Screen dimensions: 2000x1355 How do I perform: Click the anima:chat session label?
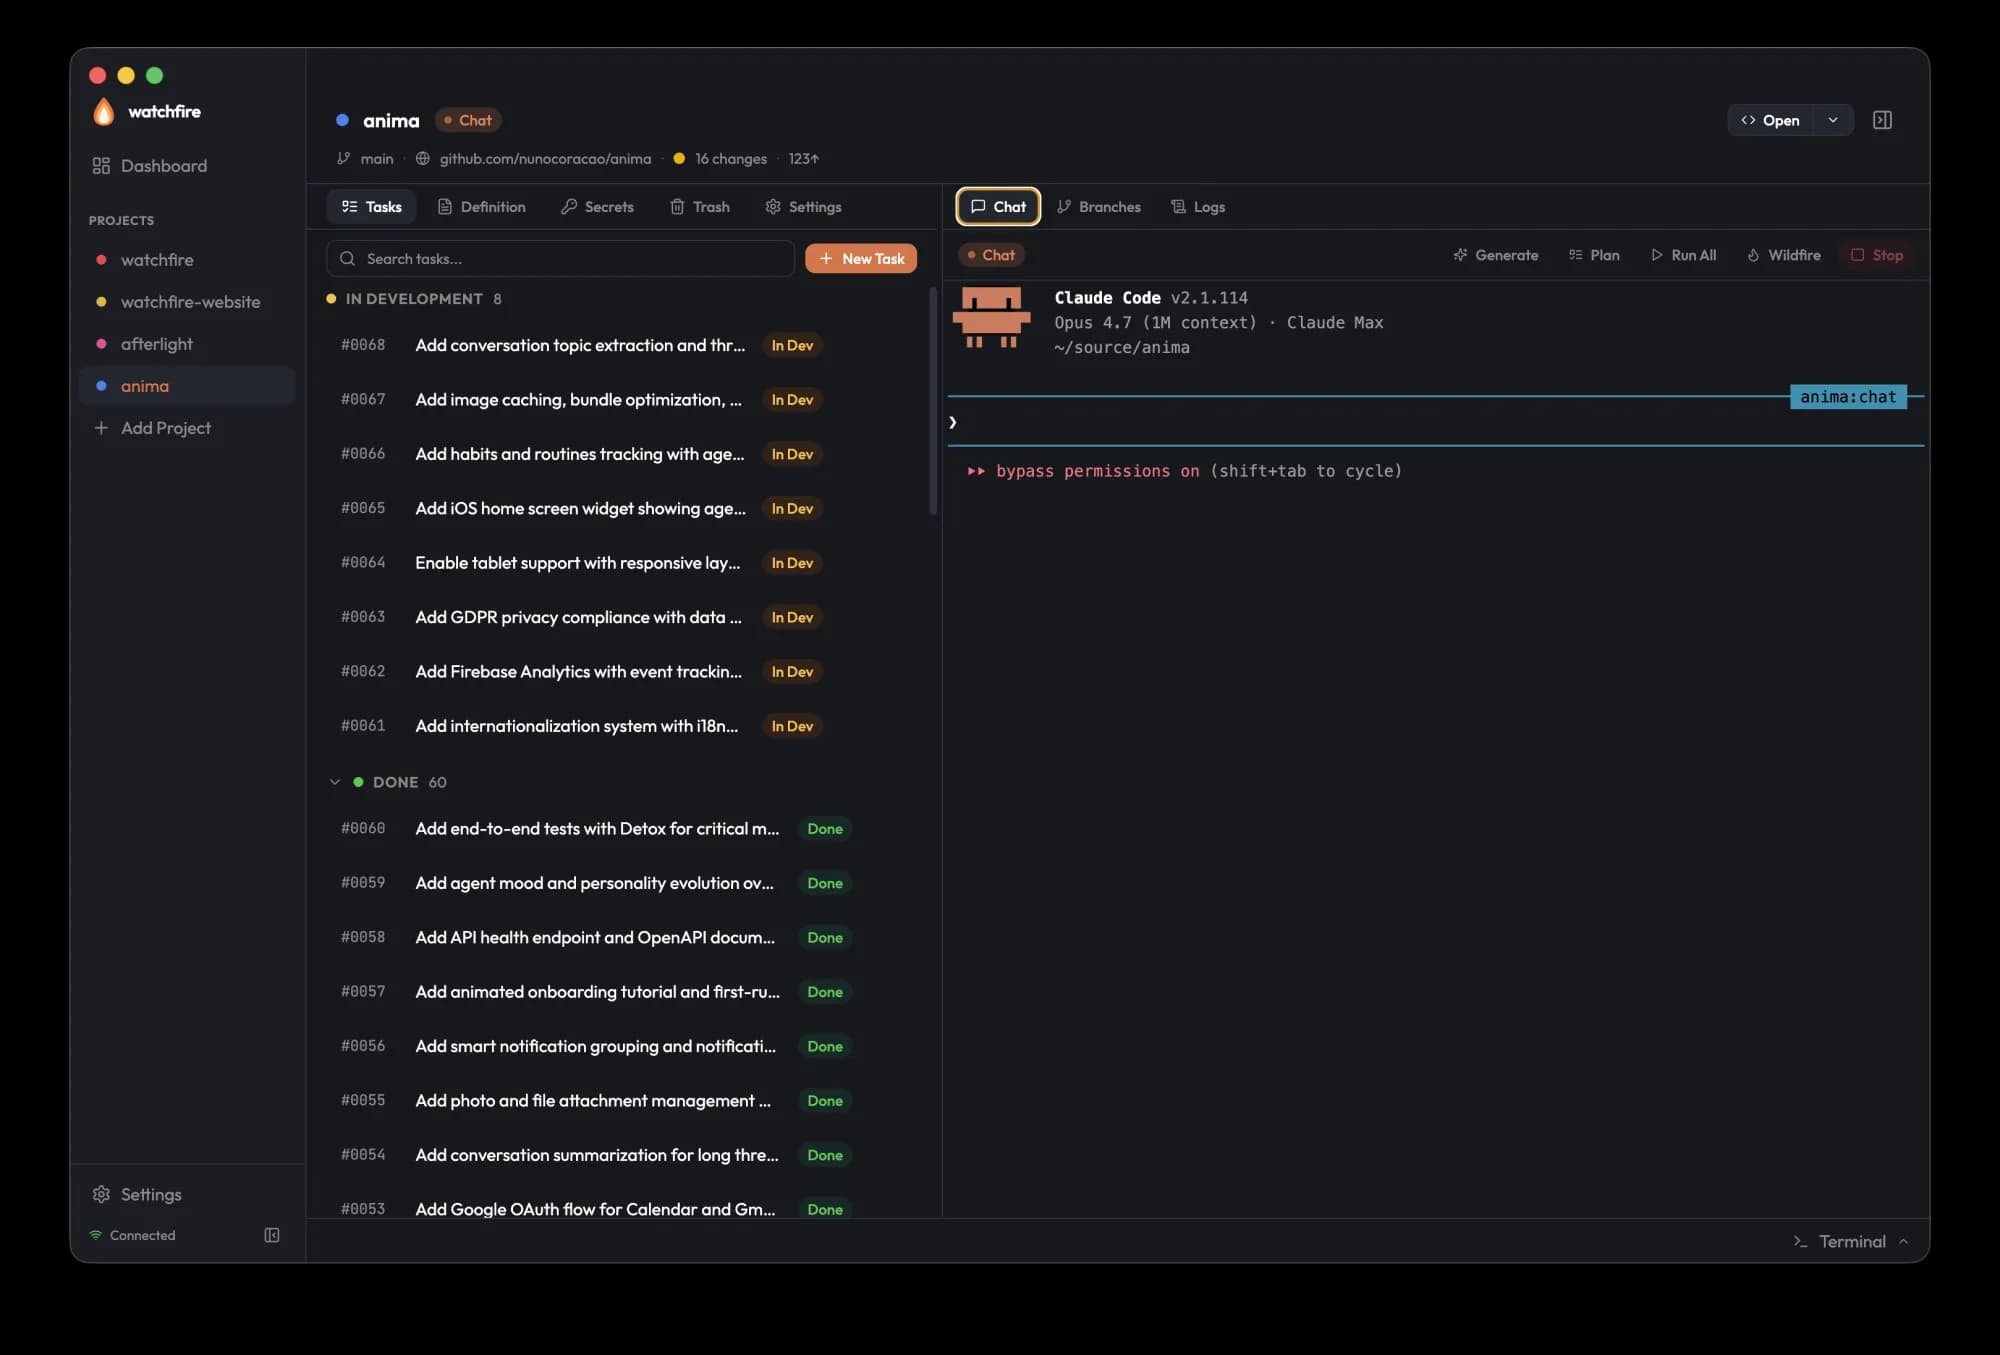(x=1848, y=397)
